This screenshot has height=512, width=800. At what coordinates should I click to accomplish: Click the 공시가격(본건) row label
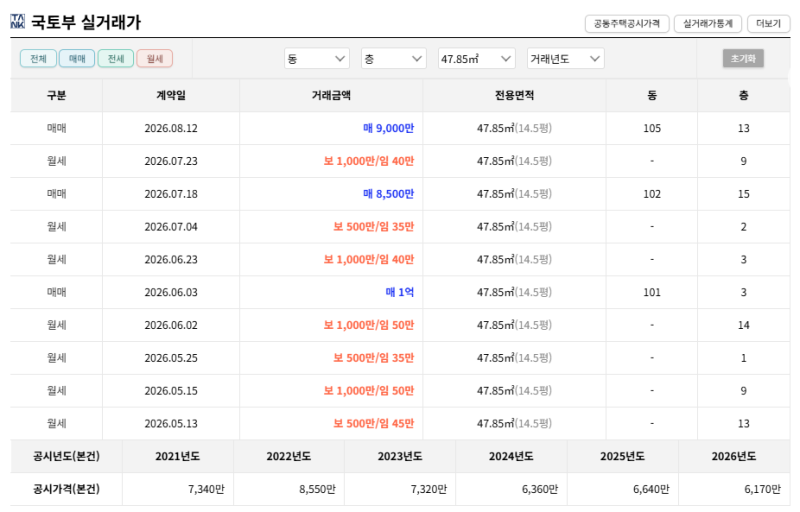click(x=66, y=490)
